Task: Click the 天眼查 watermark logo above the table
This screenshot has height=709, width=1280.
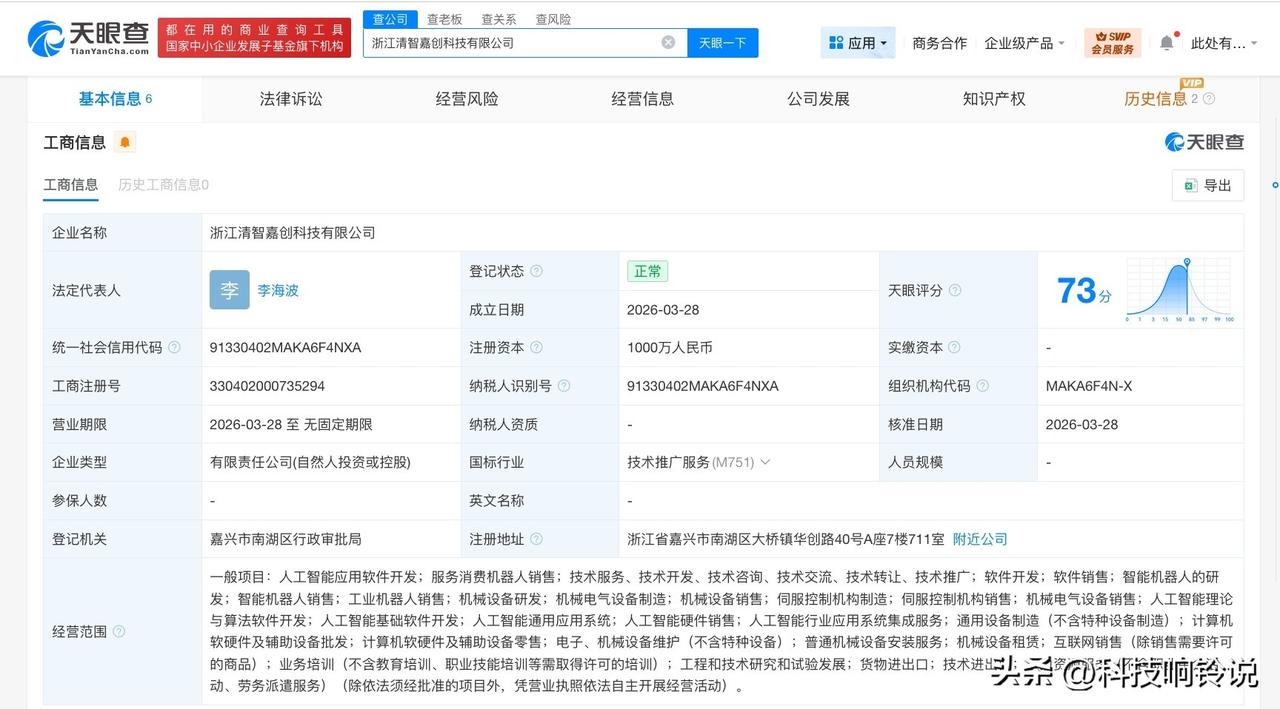Action: coord(1205,142)
